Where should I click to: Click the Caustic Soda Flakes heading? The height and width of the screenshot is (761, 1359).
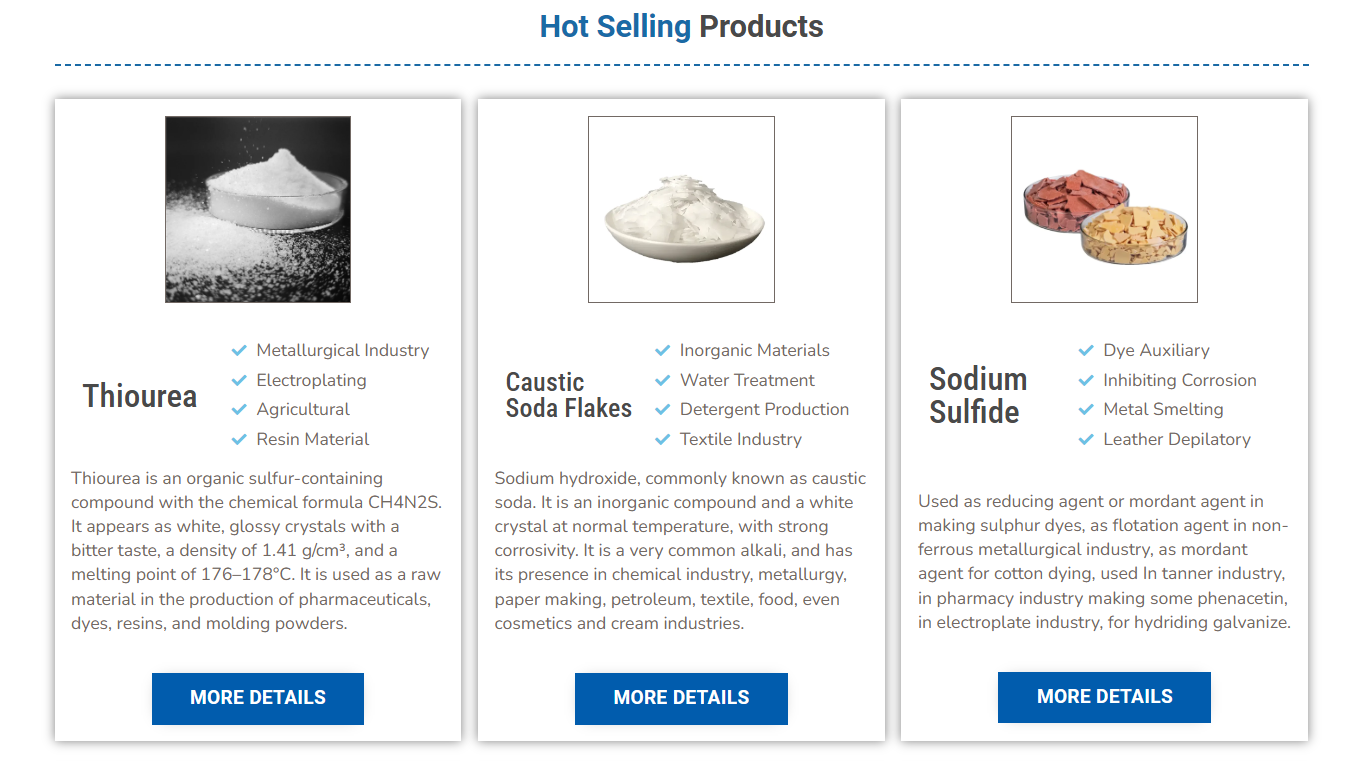point(569,395)
